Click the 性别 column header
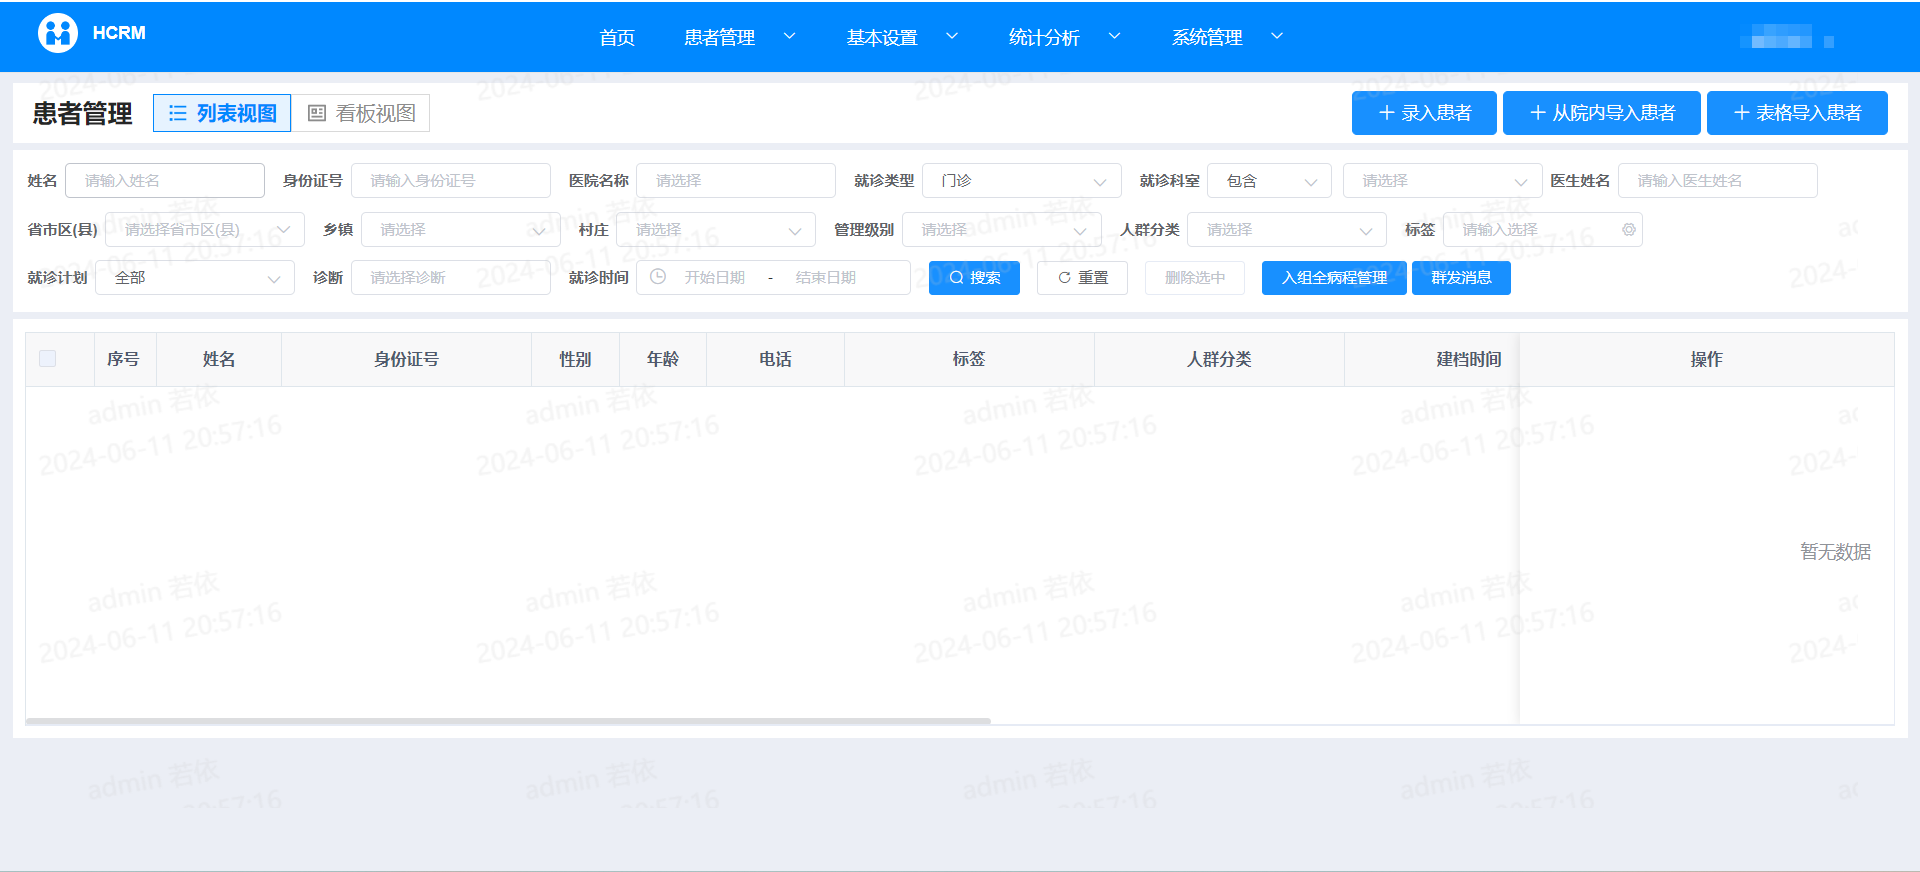The width and height of the screenshot is (1920, 872). [x=575, y=359]
